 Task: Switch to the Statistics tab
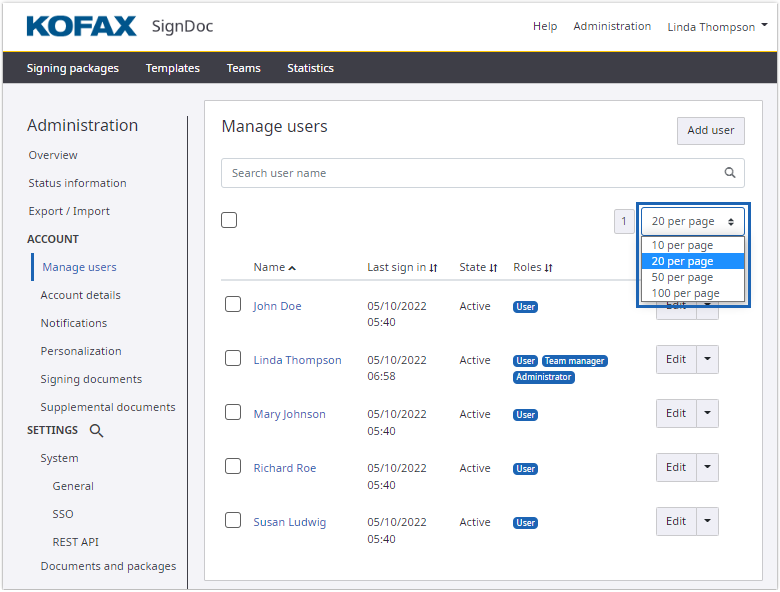coord(310,68)
